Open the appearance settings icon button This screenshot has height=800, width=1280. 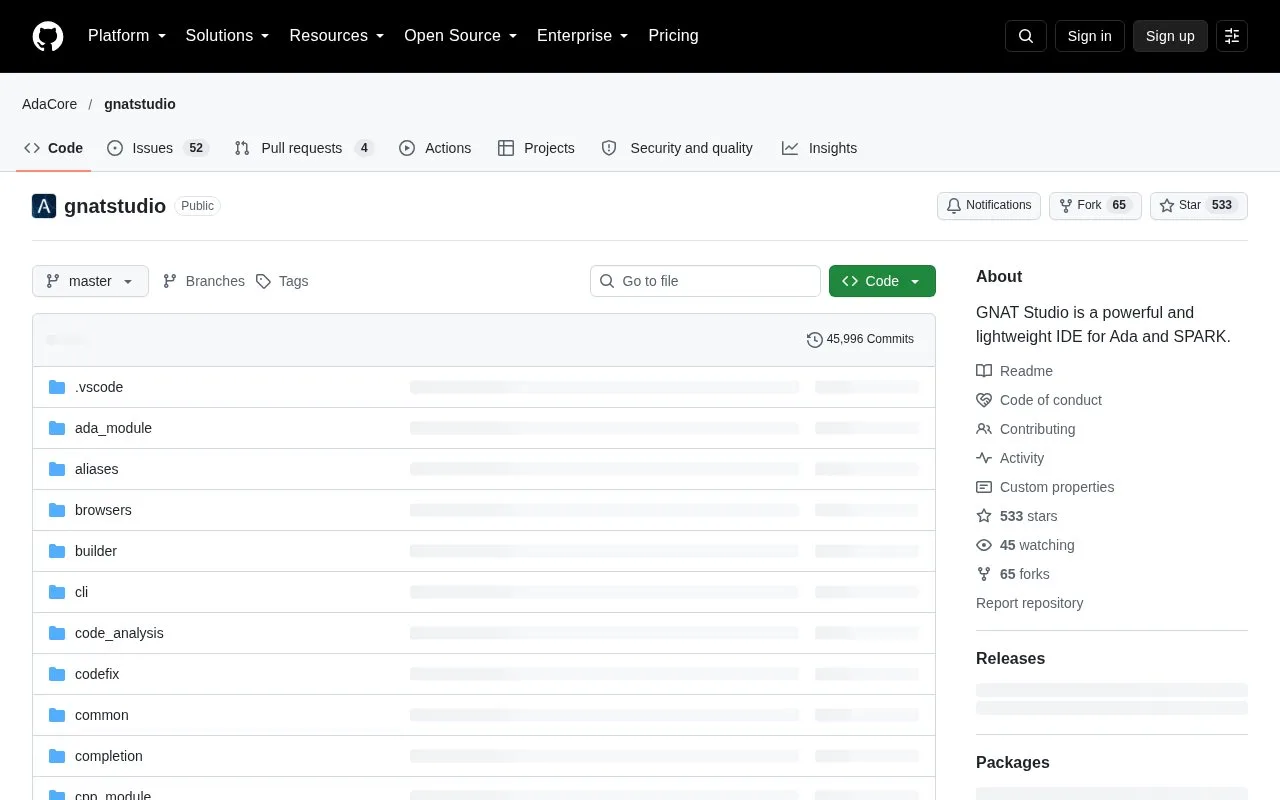[x=1232, y=36]
